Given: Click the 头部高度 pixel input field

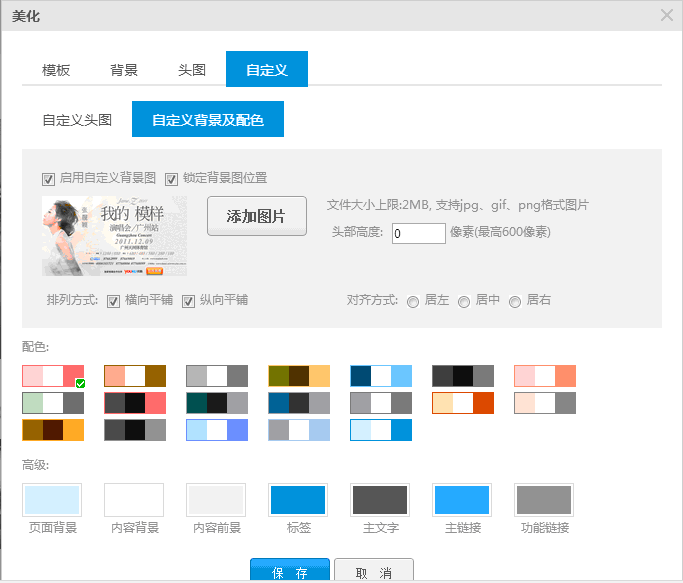Looking at the screenshot, I should 418,233.
